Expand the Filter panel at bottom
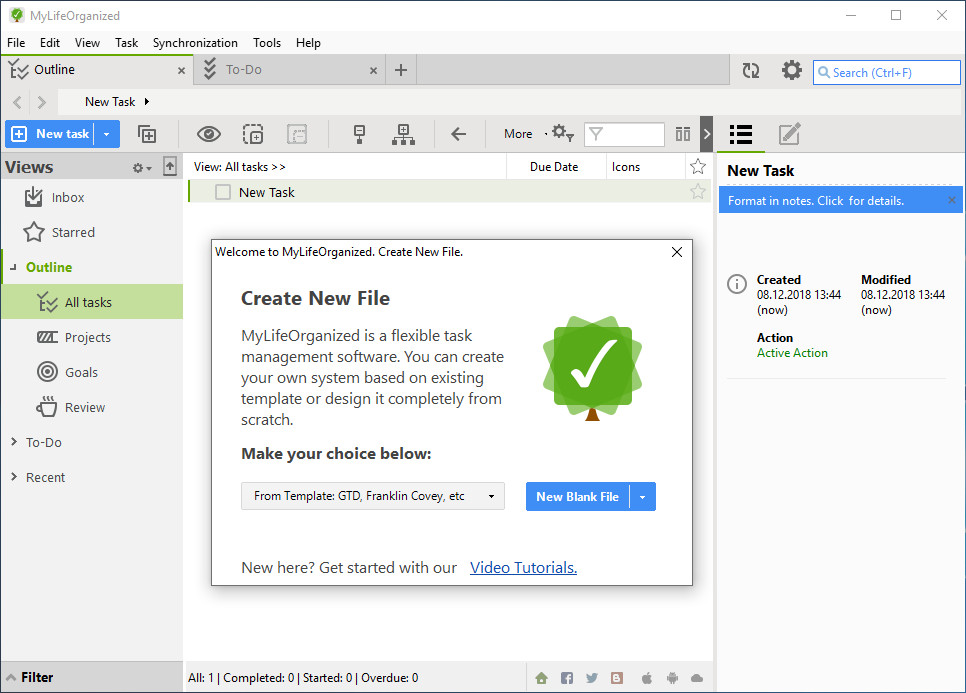Viewport: 966px width, 693px height. click(91, 677)
